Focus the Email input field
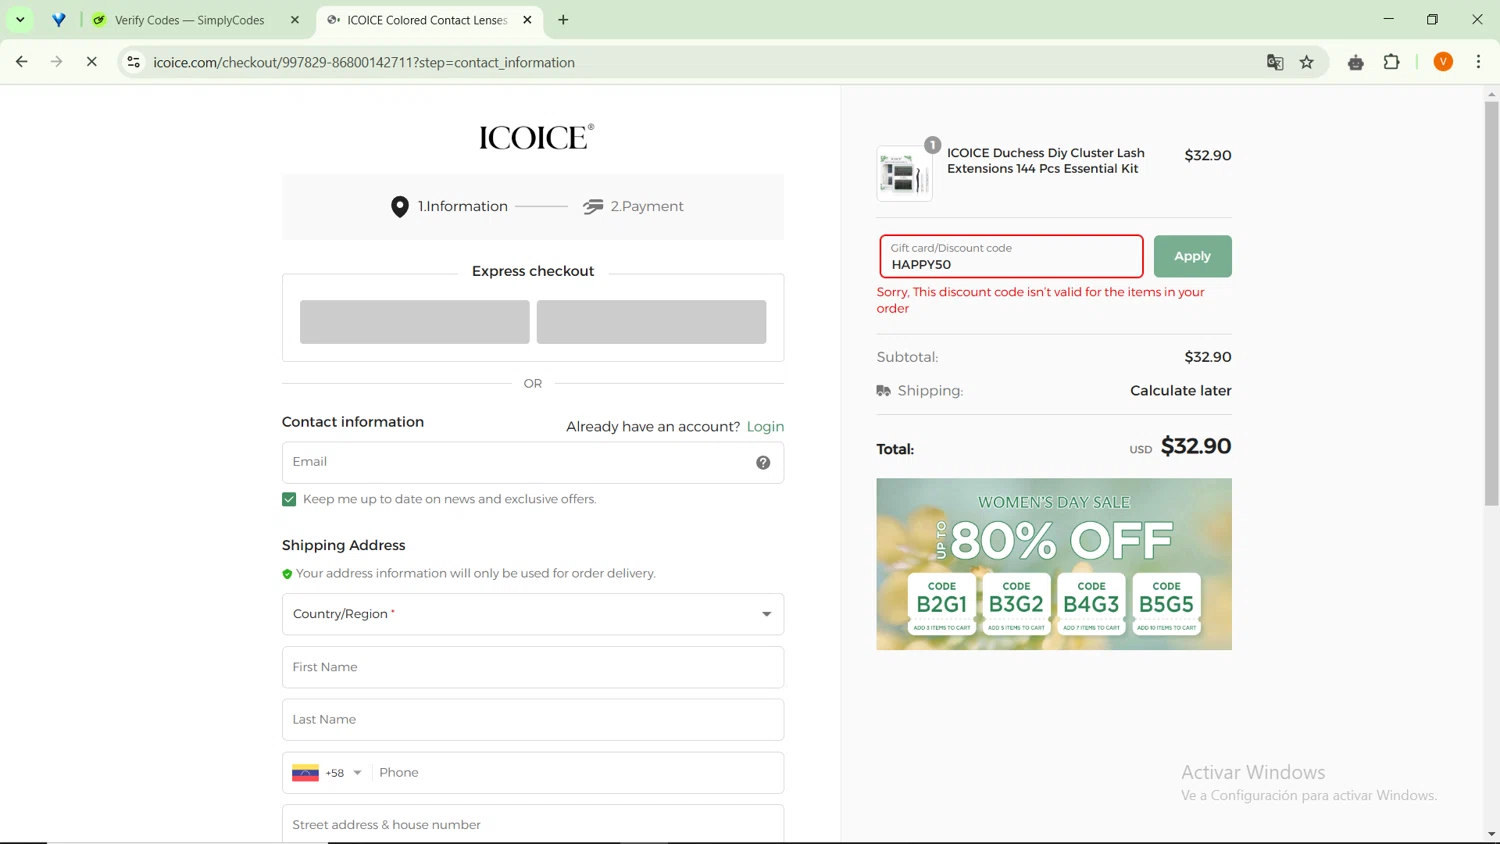 (533, 462)
